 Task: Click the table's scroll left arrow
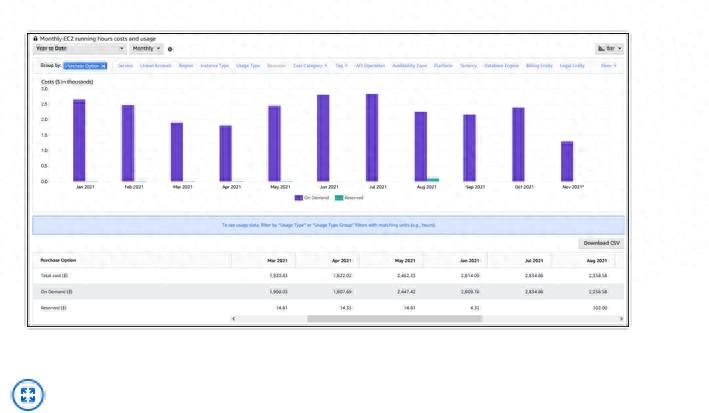(x=232, y=319)
